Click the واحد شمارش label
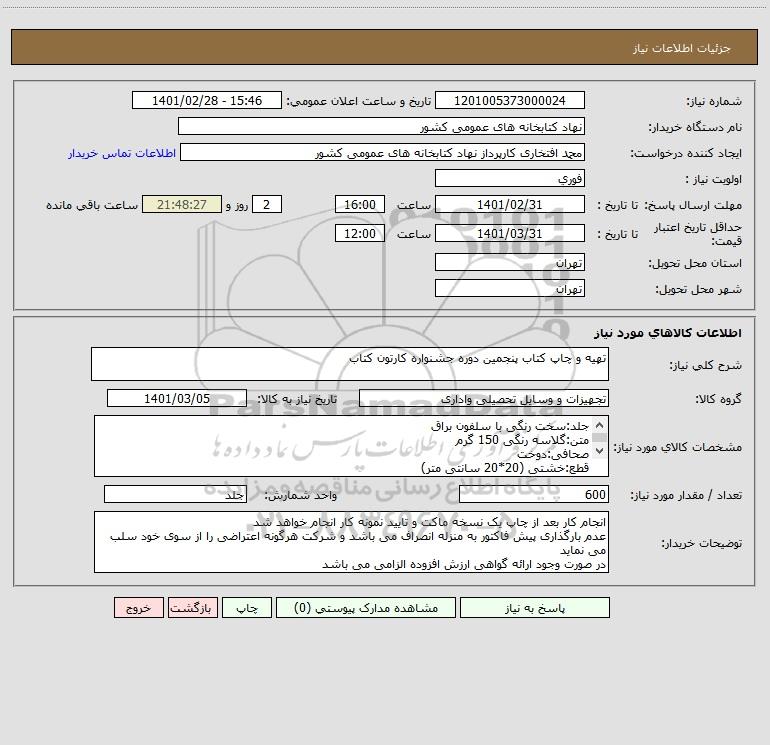Image resolution: width=770 pixels, height=745 pixels. pos(301,495)
